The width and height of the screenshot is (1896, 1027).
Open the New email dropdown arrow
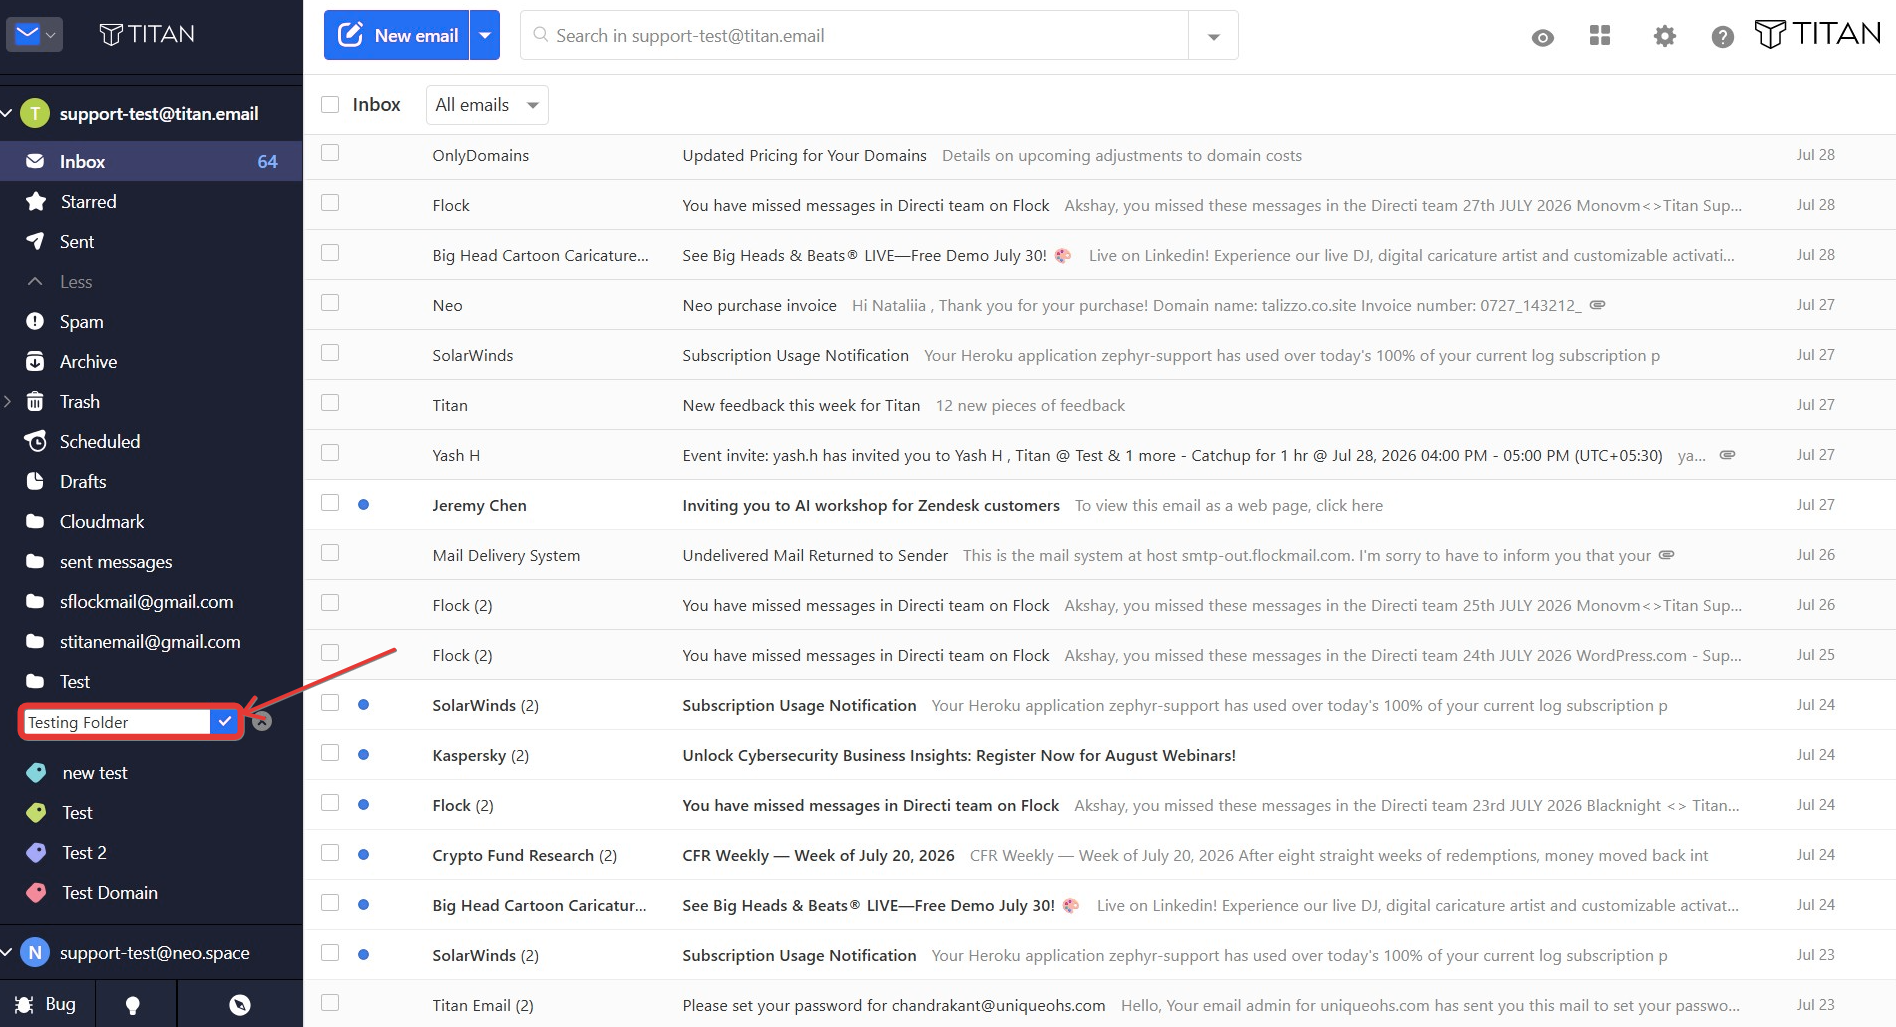tap(485, 35)
